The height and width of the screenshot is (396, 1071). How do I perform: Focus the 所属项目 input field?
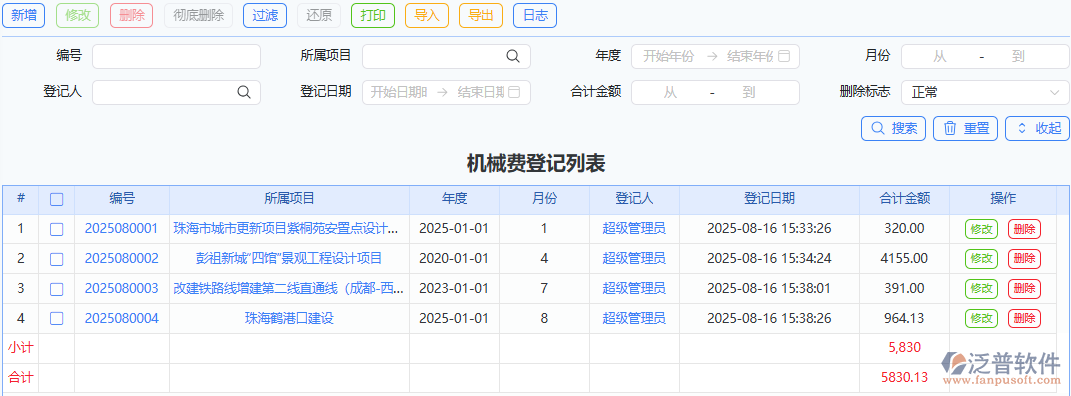(x=446, y=56)
